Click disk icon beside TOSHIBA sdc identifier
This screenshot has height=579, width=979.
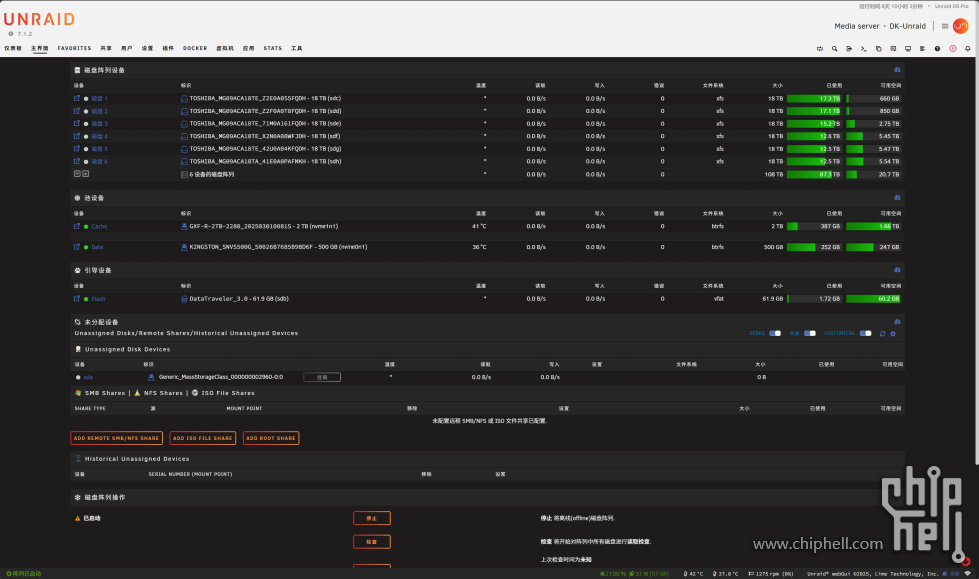point(184,99)
